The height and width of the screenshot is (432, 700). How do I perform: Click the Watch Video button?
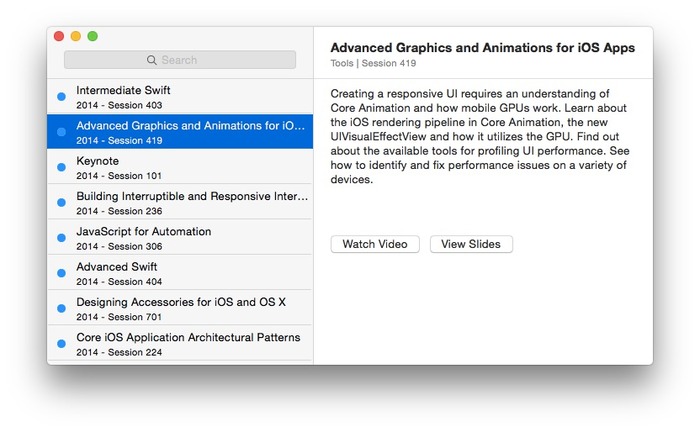click(375, 244)
